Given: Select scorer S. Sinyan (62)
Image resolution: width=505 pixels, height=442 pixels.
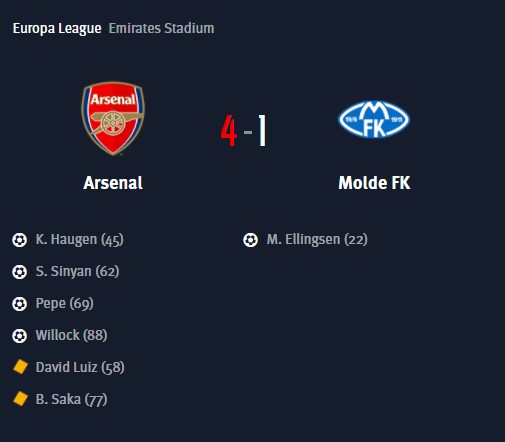Looking at the screenshot, I should click(x=77, y=272).
